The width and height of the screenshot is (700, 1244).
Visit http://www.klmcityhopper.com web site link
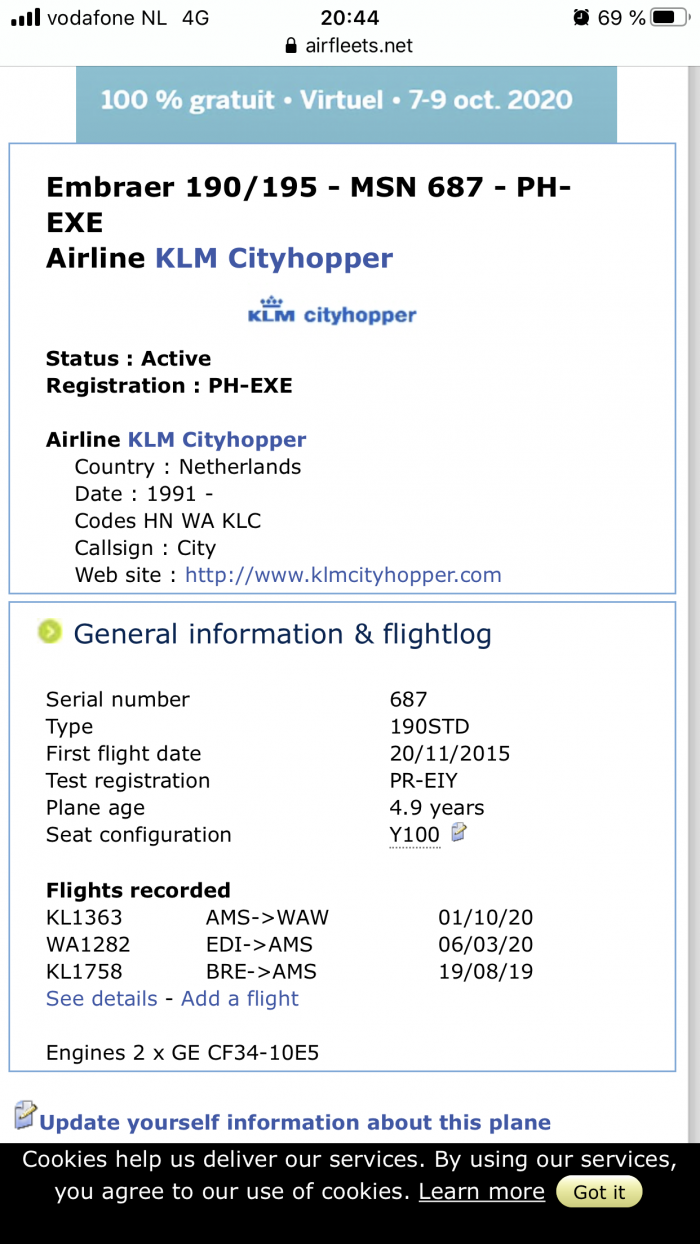(343, 575)
